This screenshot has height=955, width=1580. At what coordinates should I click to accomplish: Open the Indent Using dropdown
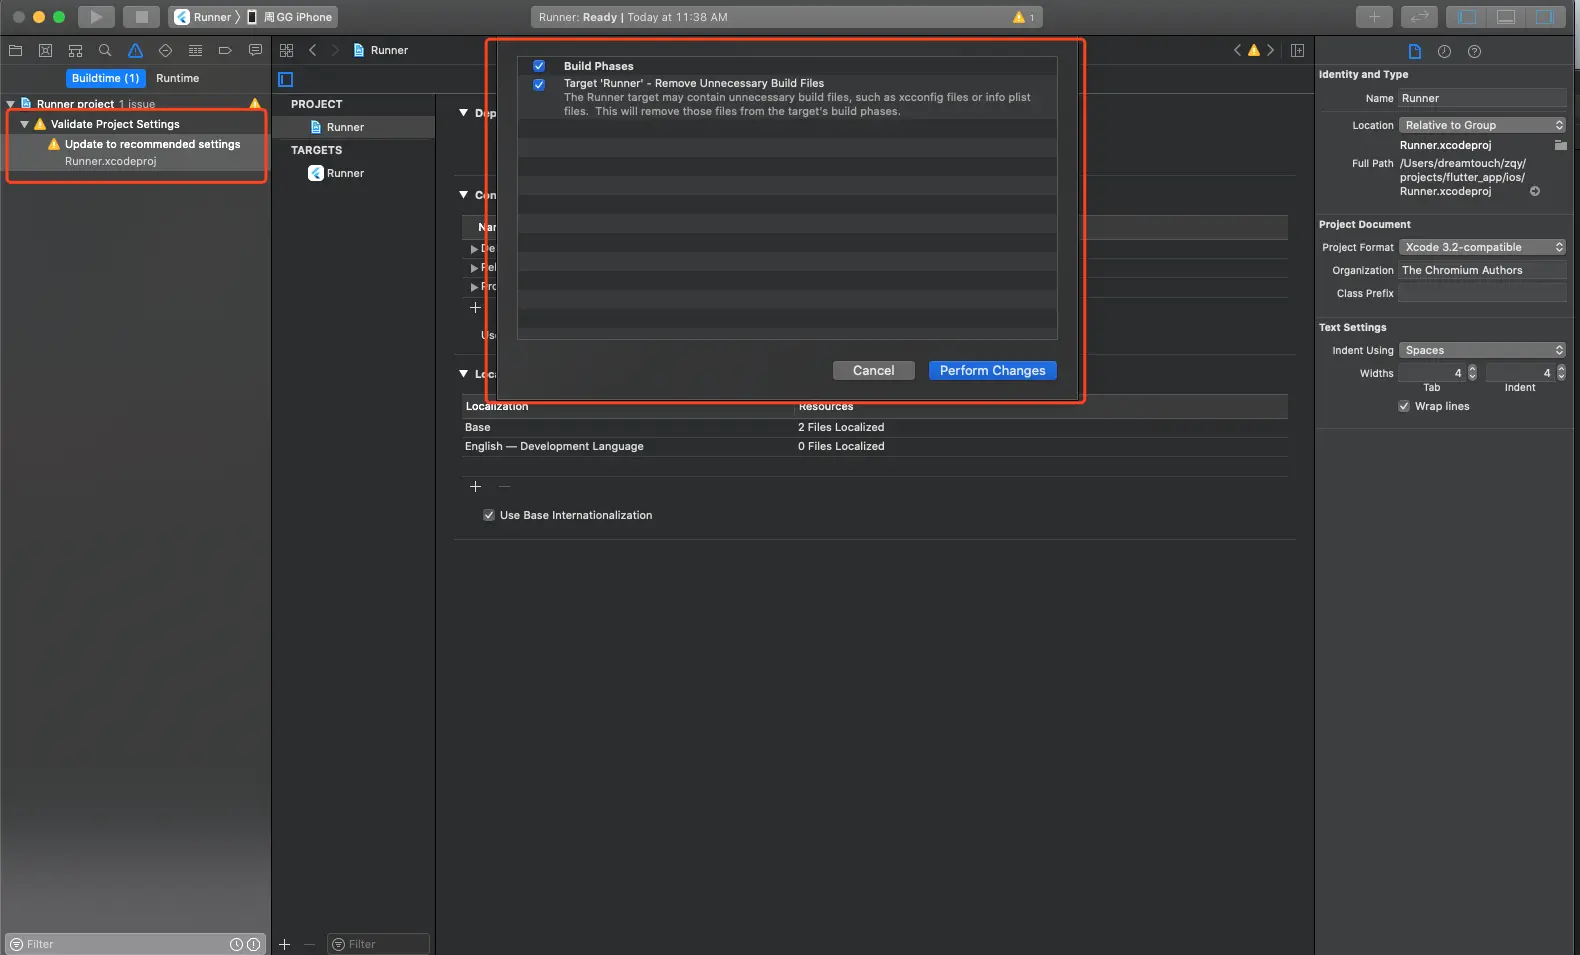click(x=1482, y=350)
